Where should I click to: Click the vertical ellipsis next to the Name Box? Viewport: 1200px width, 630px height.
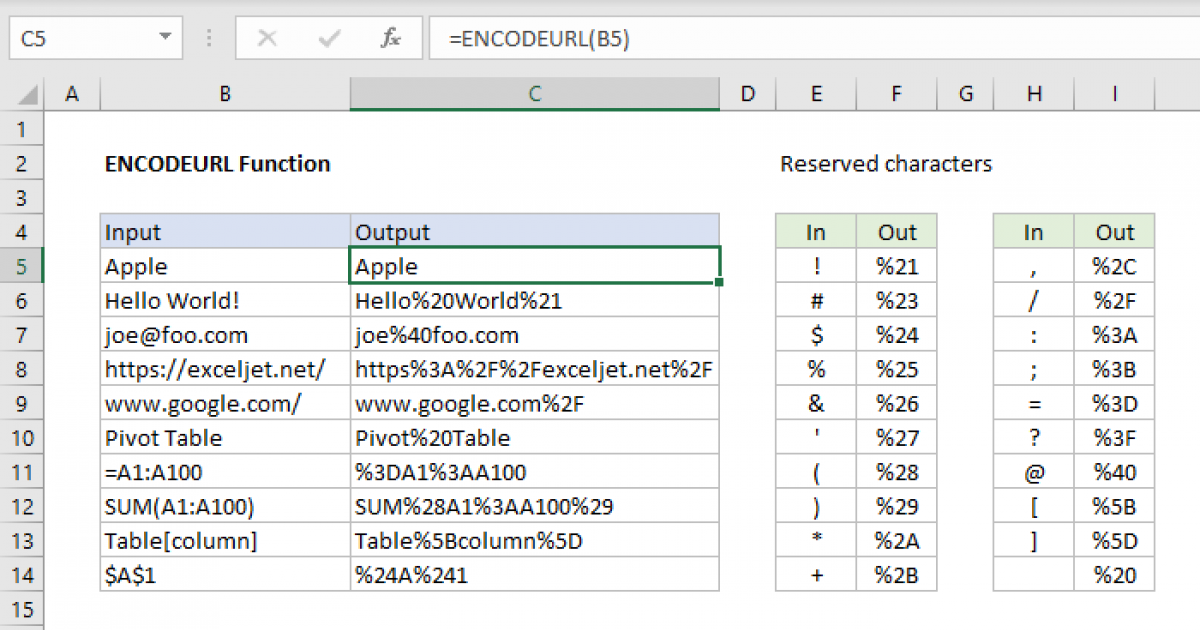[x=208, y=38]
